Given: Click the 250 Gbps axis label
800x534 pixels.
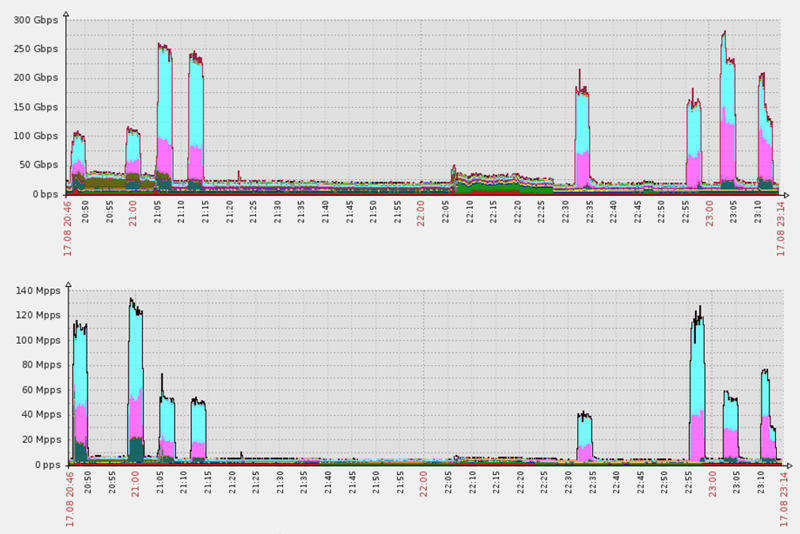Looking at the screenshot, I should [36, 49].
